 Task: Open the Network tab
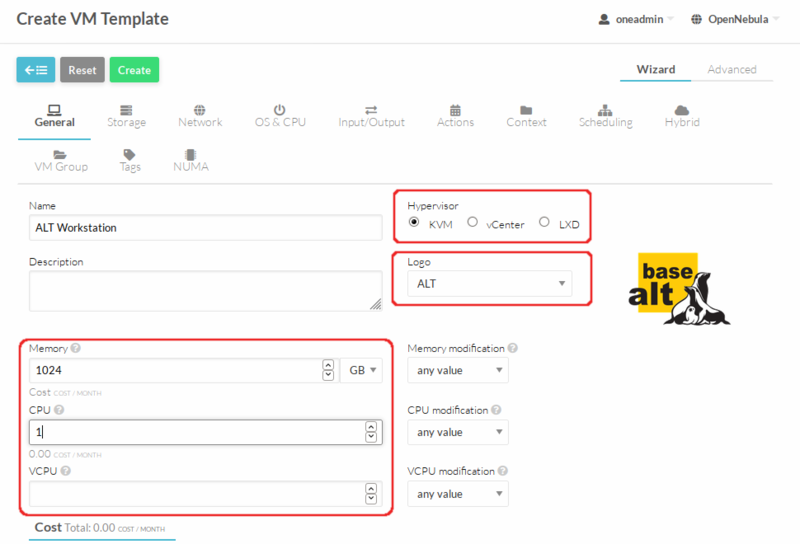200,116
